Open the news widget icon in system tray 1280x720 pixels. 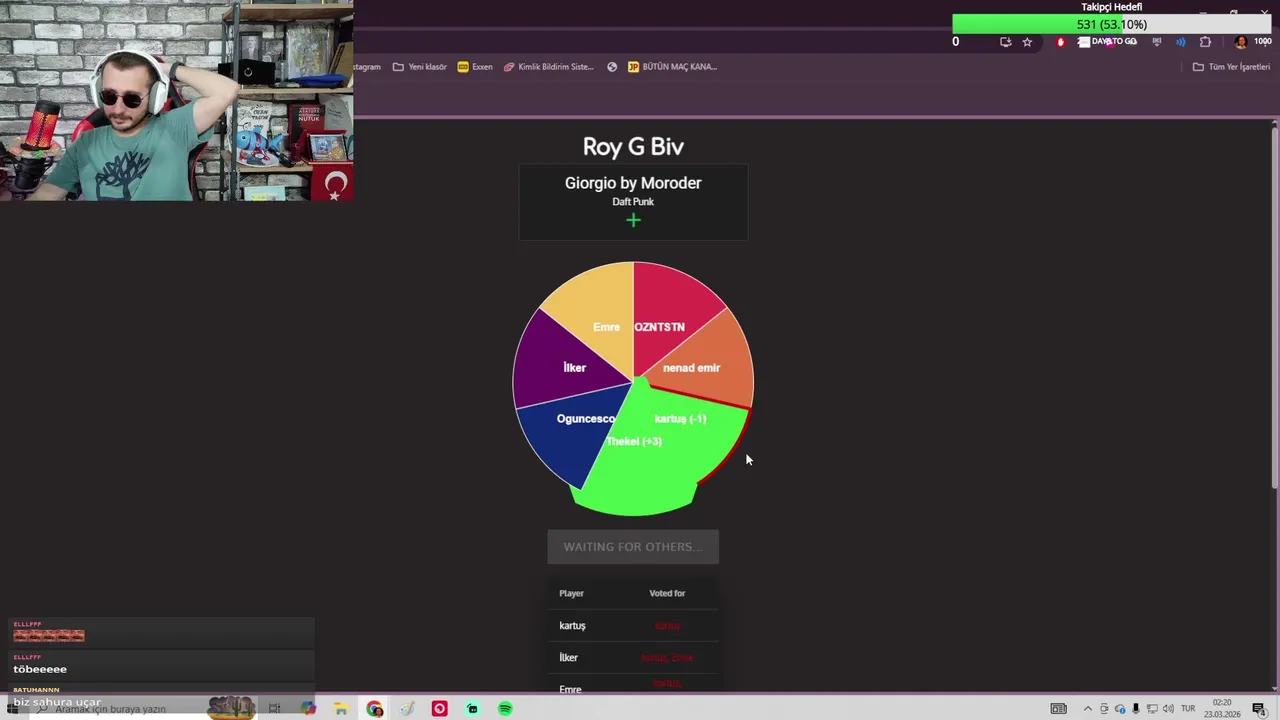(x=1058, y=709)
